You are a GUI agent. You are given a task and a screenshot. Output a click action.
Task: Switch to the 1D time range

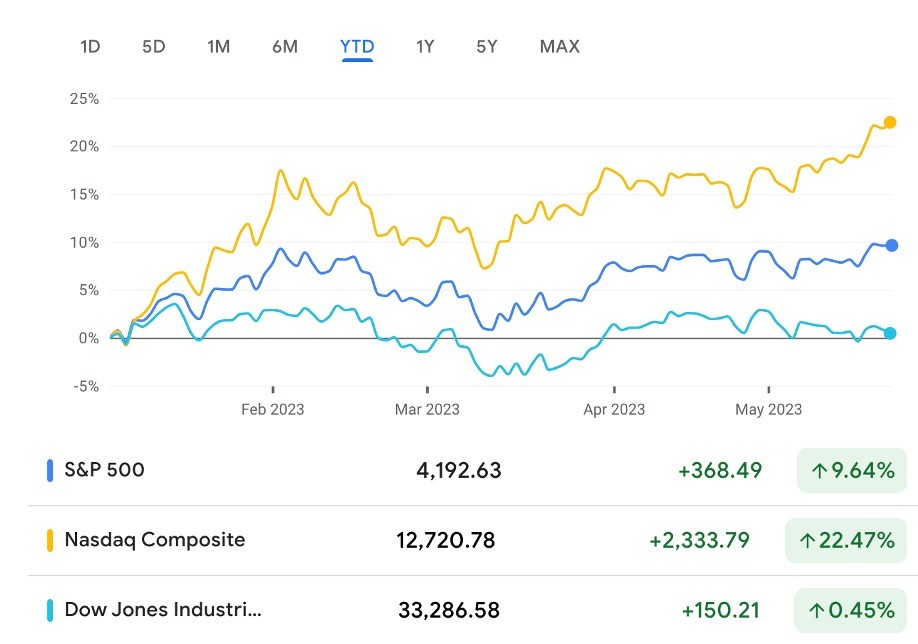coord(90,46)
